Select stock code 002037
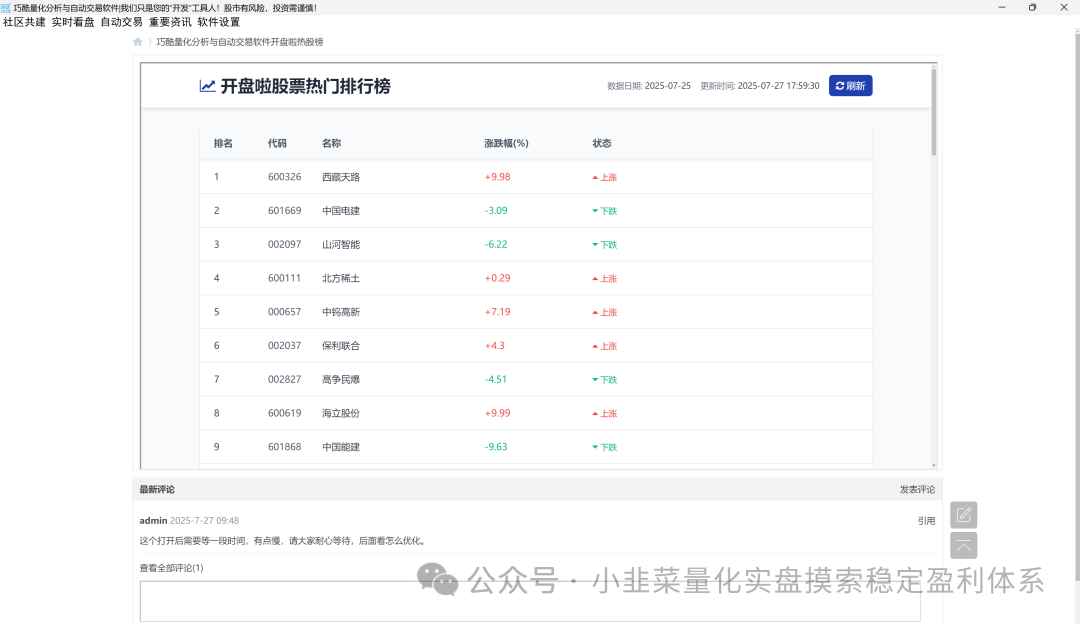The width and height of the screenshot is (1080, 624). (284, 346)
